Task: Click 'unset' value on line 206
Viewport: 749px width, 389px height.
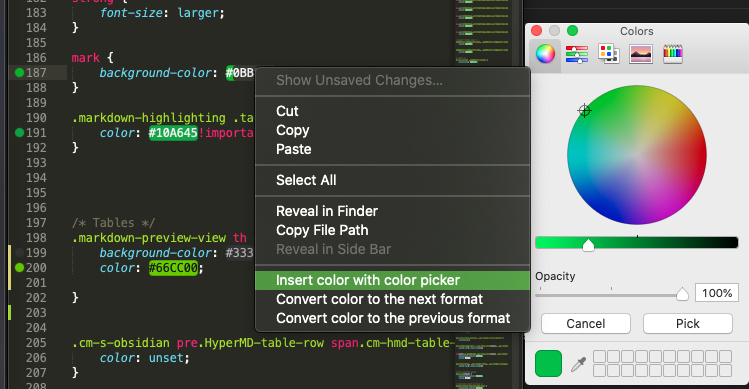Action: tap(166, 357)
